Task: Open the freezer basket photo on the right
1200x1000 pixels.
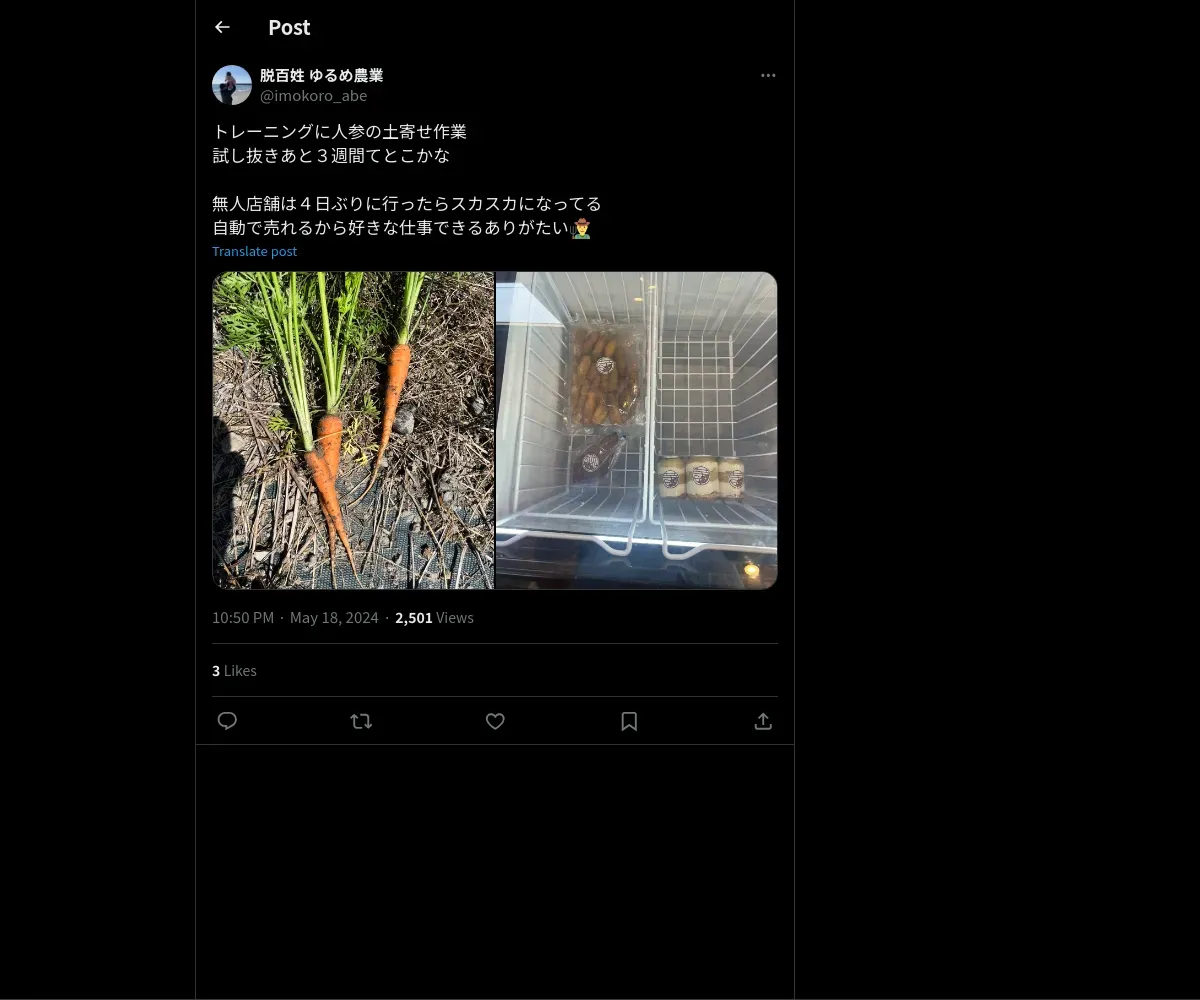Action: pos(637,430)
